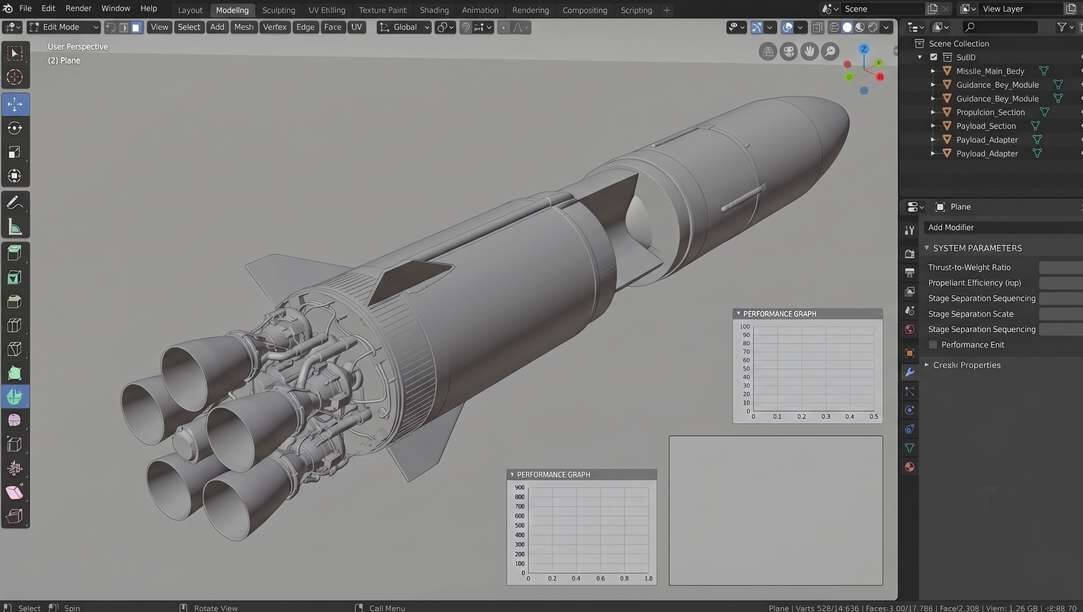Select the Edge Slide tool
The width and height of the screenshot is (1083, 612).
click(x=15, y=444)
